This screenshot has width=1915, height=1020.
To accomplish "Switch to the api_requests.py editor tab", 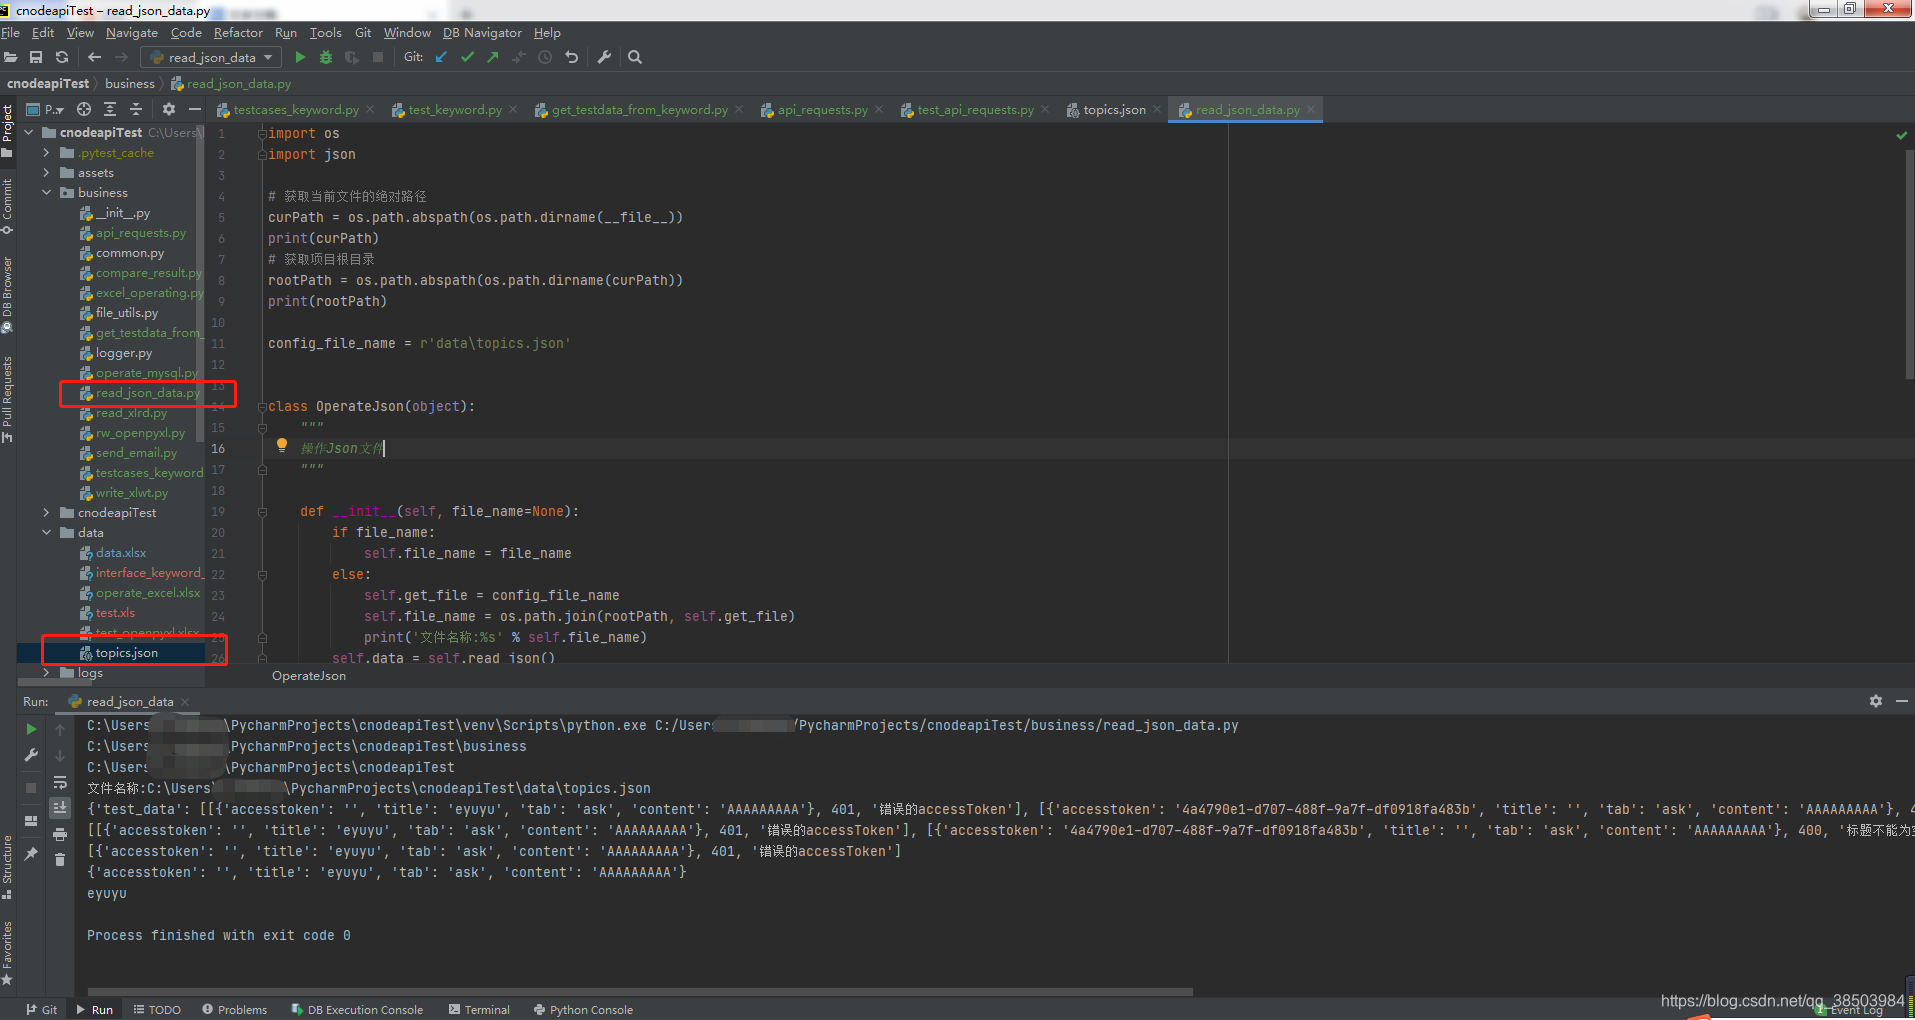I will coord(822,110).
